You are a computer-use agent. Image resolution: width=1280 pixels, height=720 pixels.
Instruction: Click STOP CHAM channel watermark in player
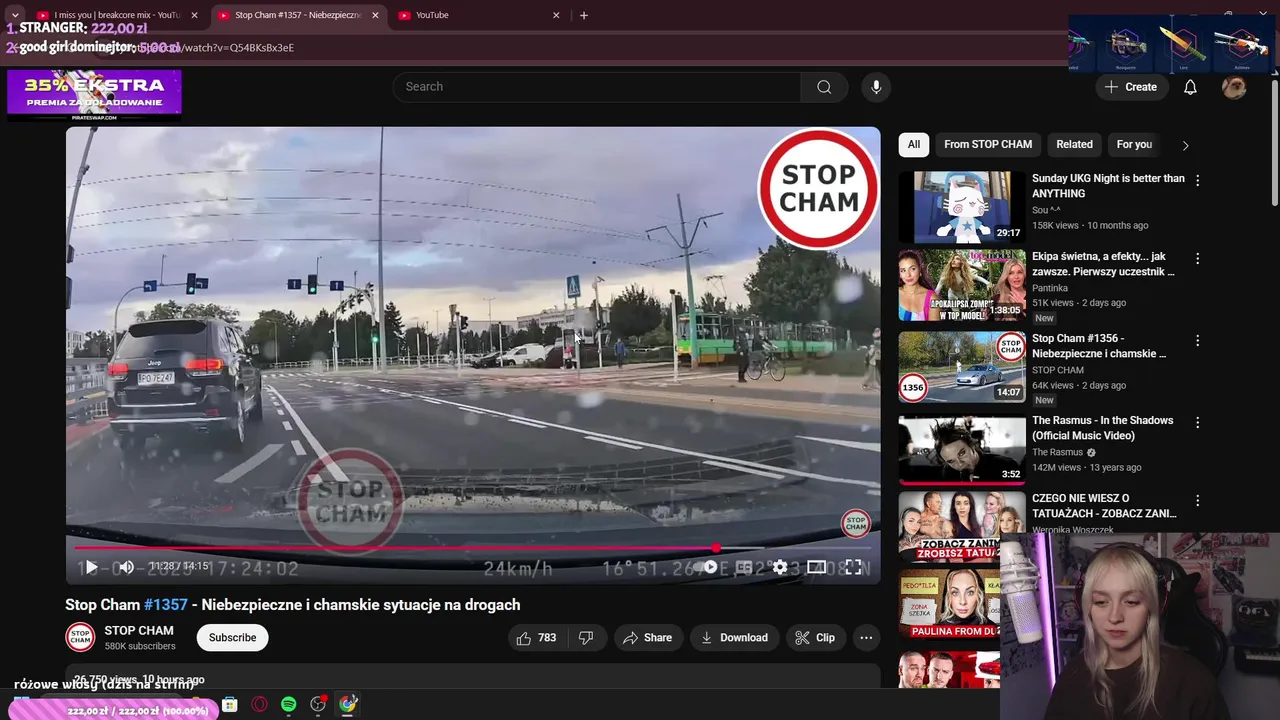(856, 523)
